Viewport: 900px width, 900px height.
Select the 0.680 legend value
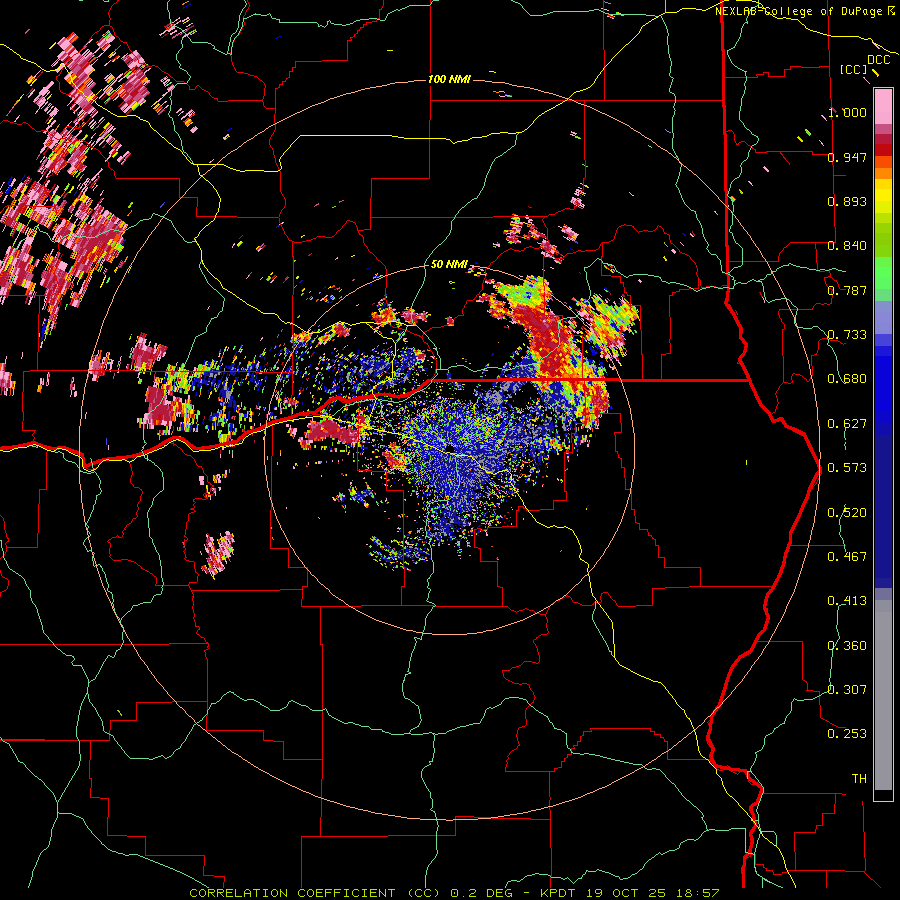pyautogui.click(x=847, y=379)
